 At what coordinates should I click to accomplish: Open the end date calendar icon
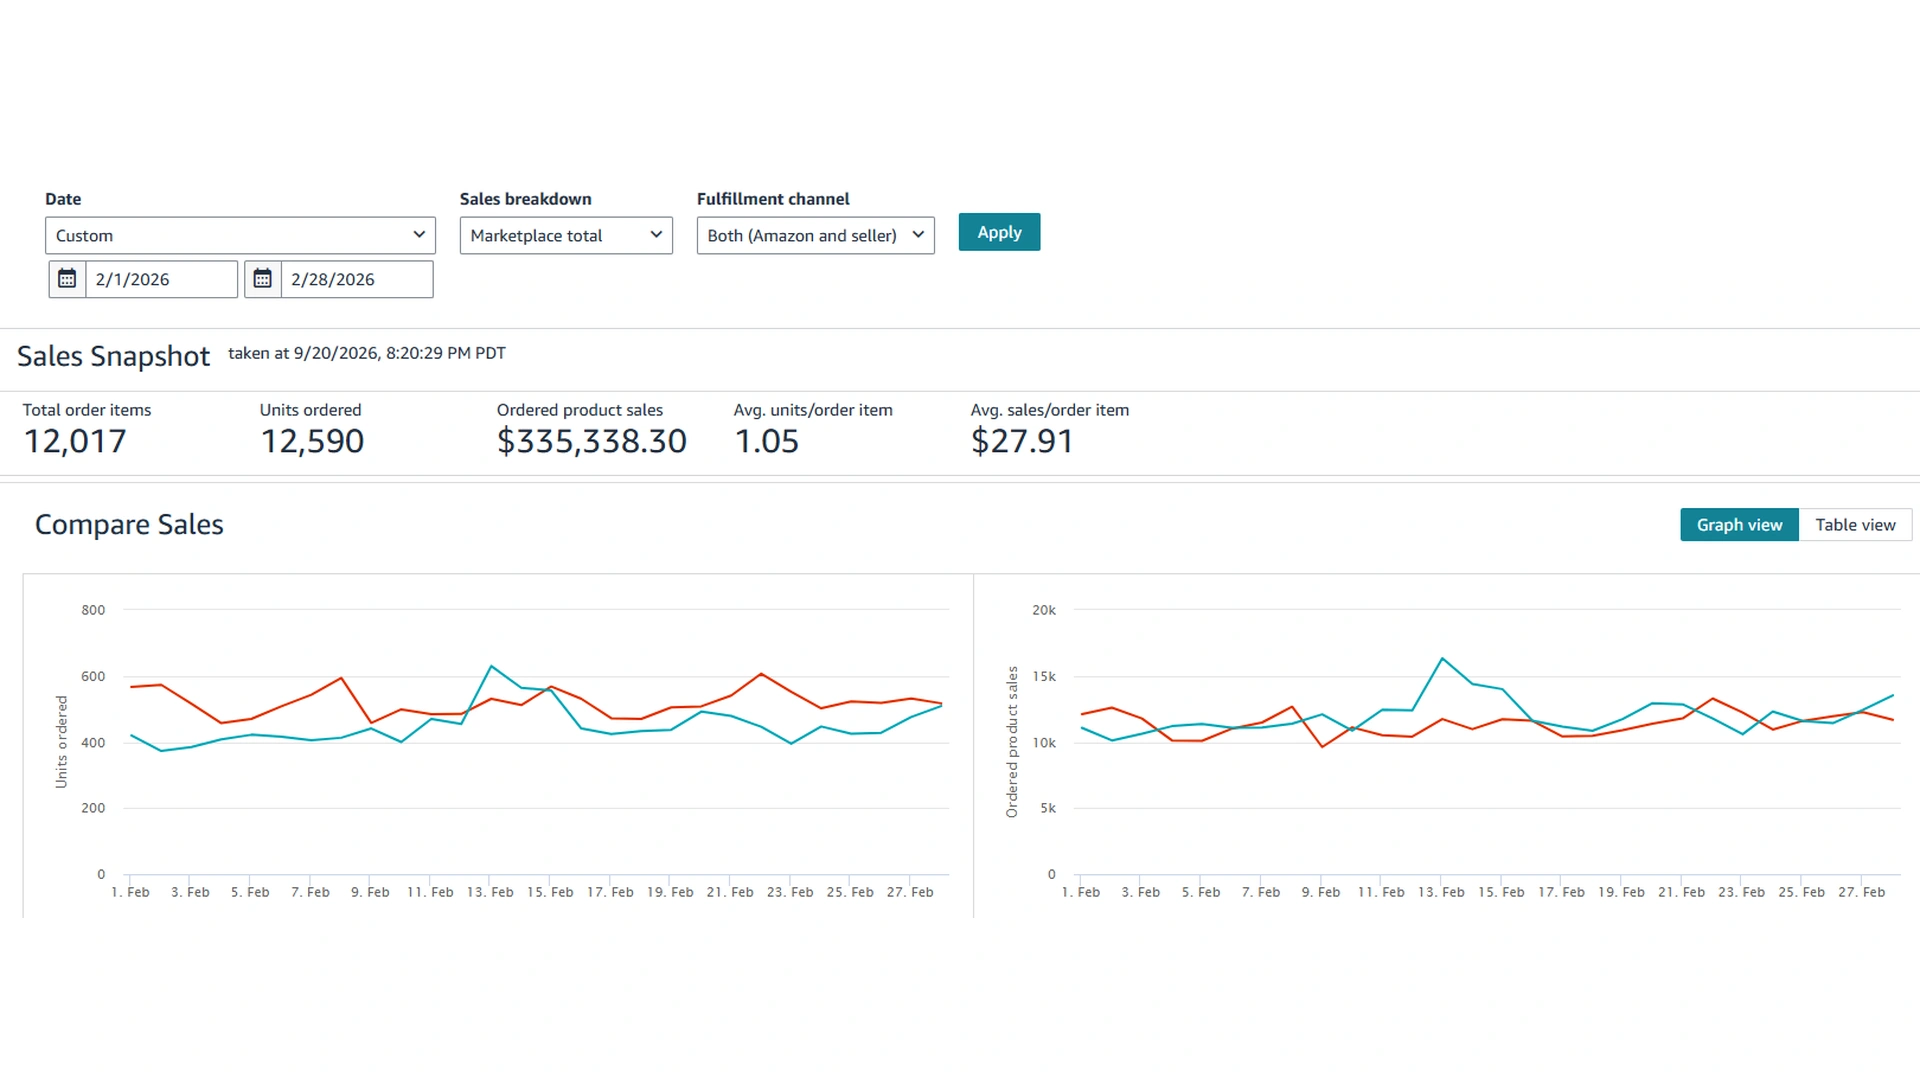point(263,279)
